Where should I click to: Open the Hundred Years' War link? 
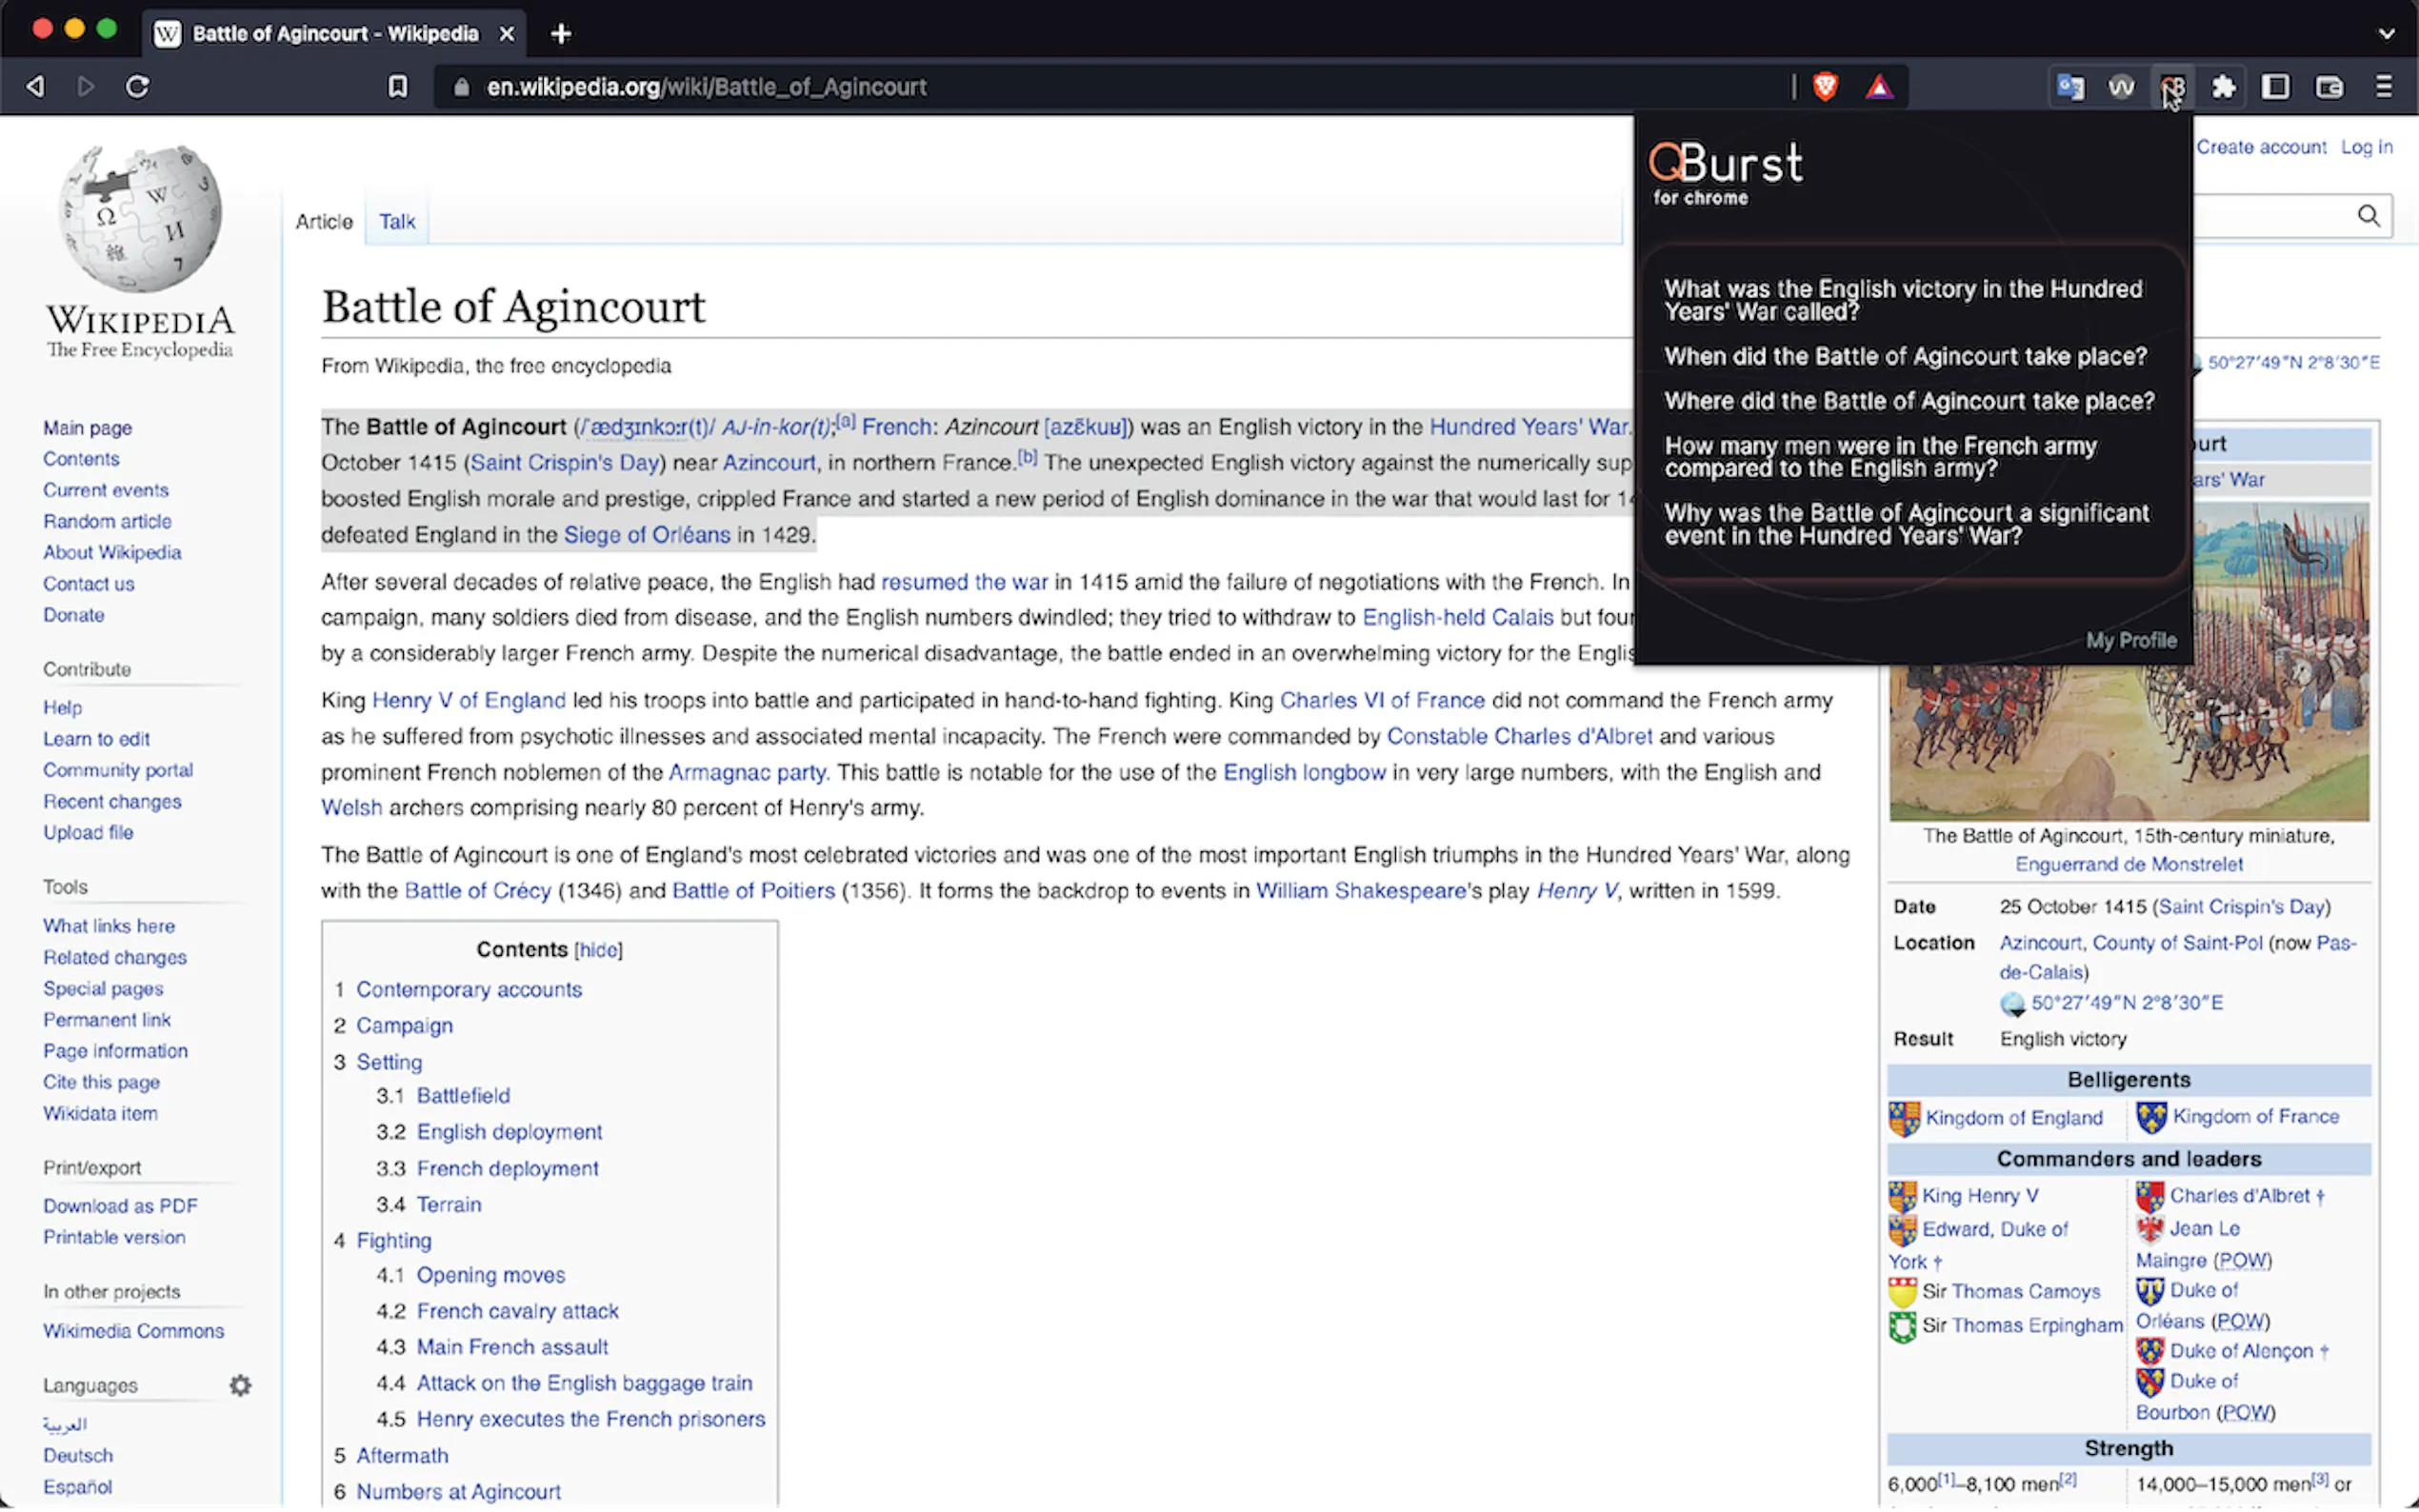1528,427
